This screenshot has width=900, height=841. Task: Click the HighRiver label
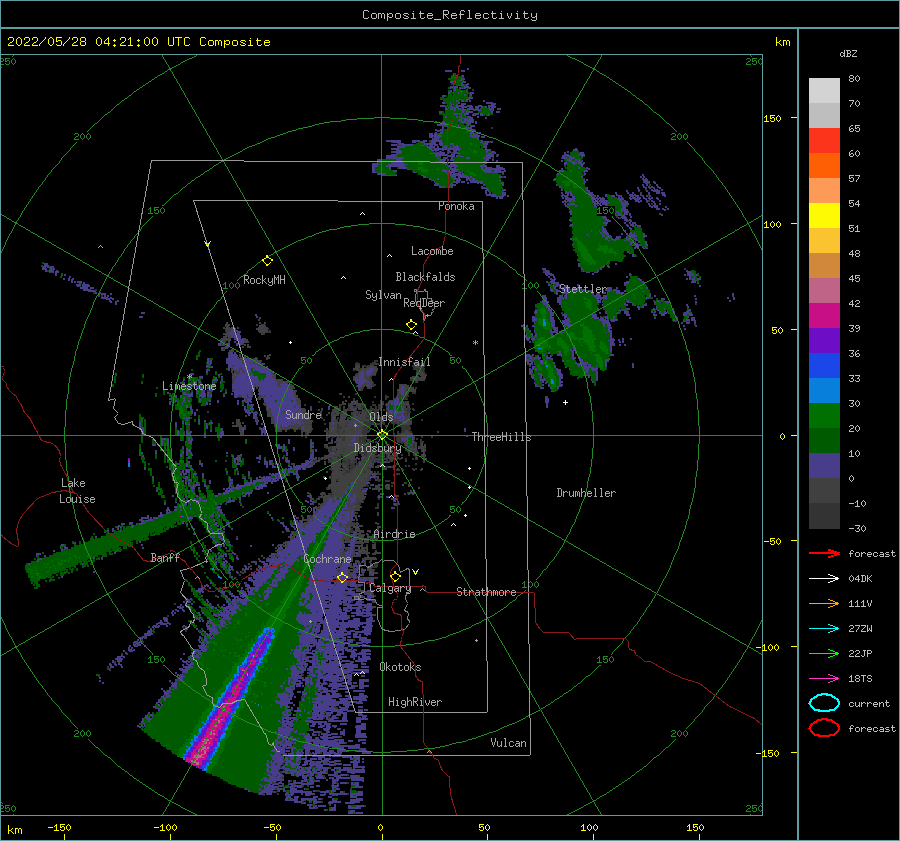coord(415,702)
